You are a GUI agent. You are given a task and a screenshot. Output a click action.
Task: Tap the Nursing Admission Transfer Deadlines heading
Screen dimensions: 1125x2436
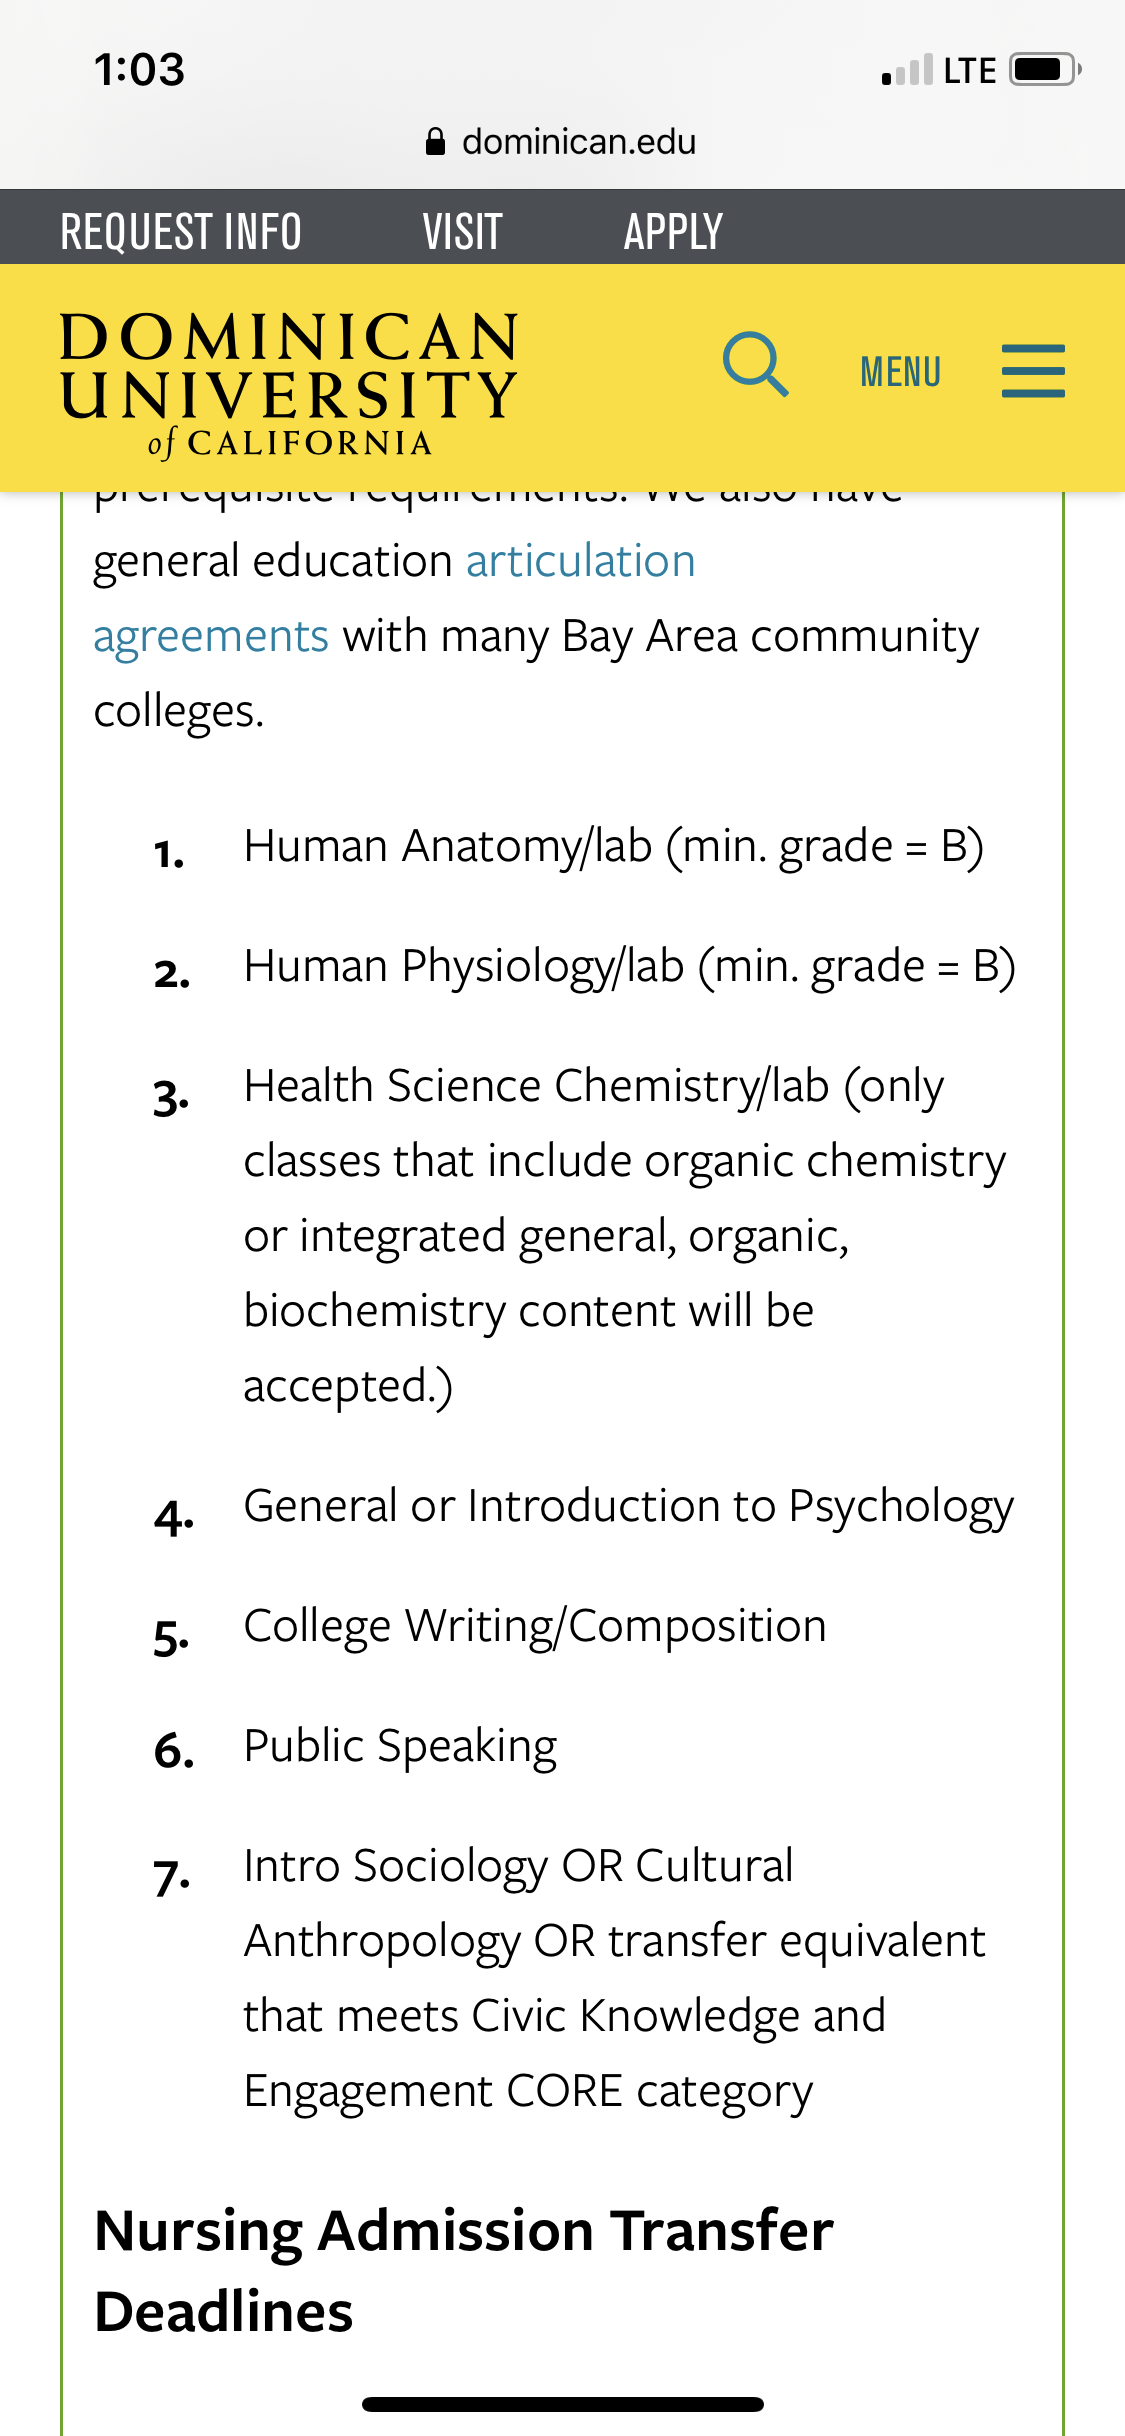464,2270
